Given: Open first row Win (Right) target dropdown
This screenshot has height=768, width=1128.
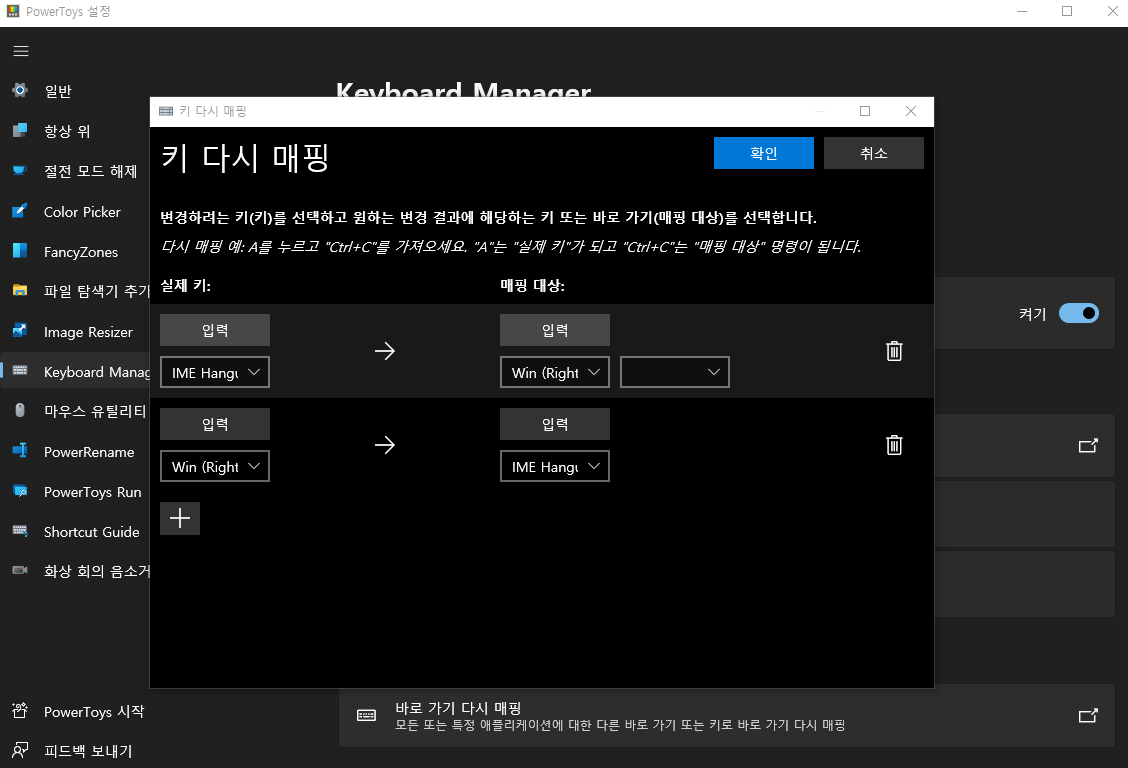Looking at the screenshot, I should (555, 372).
